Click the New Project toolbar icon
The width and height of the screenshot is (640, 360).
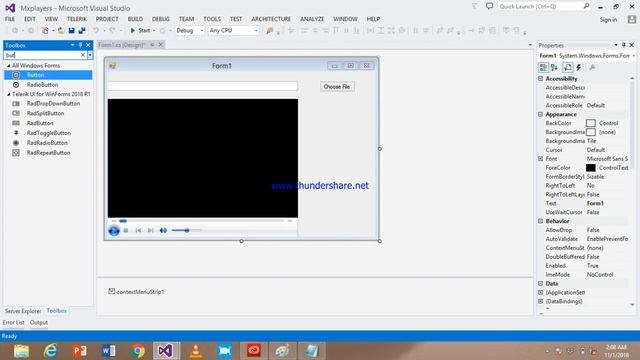coord(45,30)
